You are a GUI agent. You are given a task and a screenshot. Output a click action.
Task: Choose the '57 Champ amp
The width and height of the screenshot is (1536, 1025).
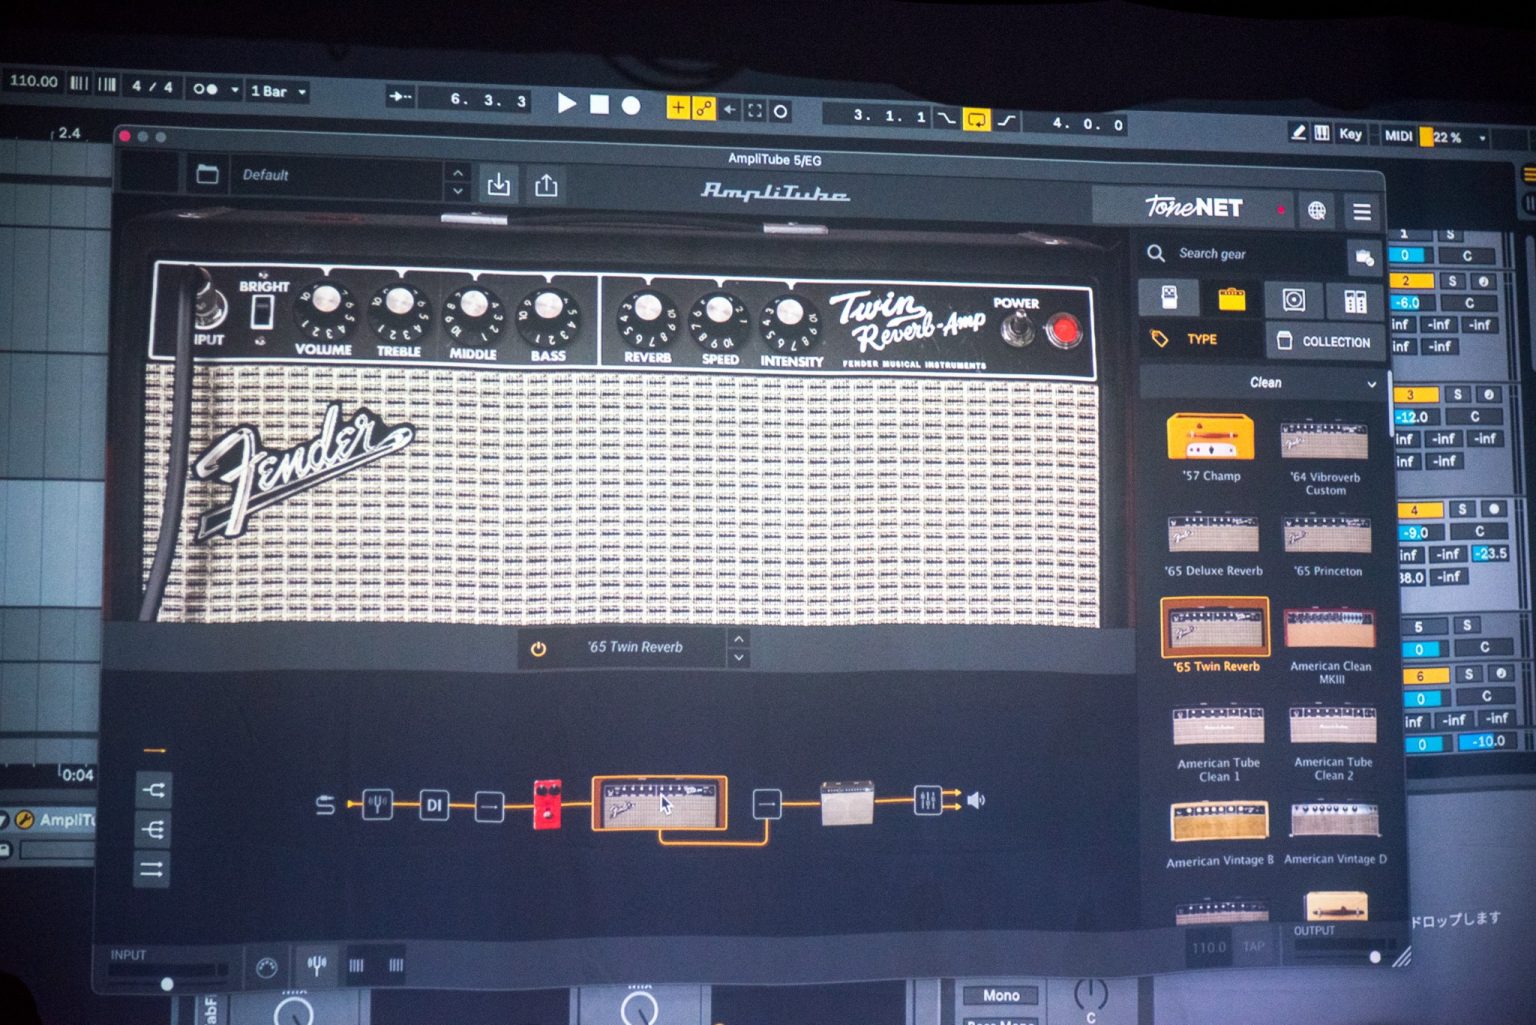click(1211, 448)
